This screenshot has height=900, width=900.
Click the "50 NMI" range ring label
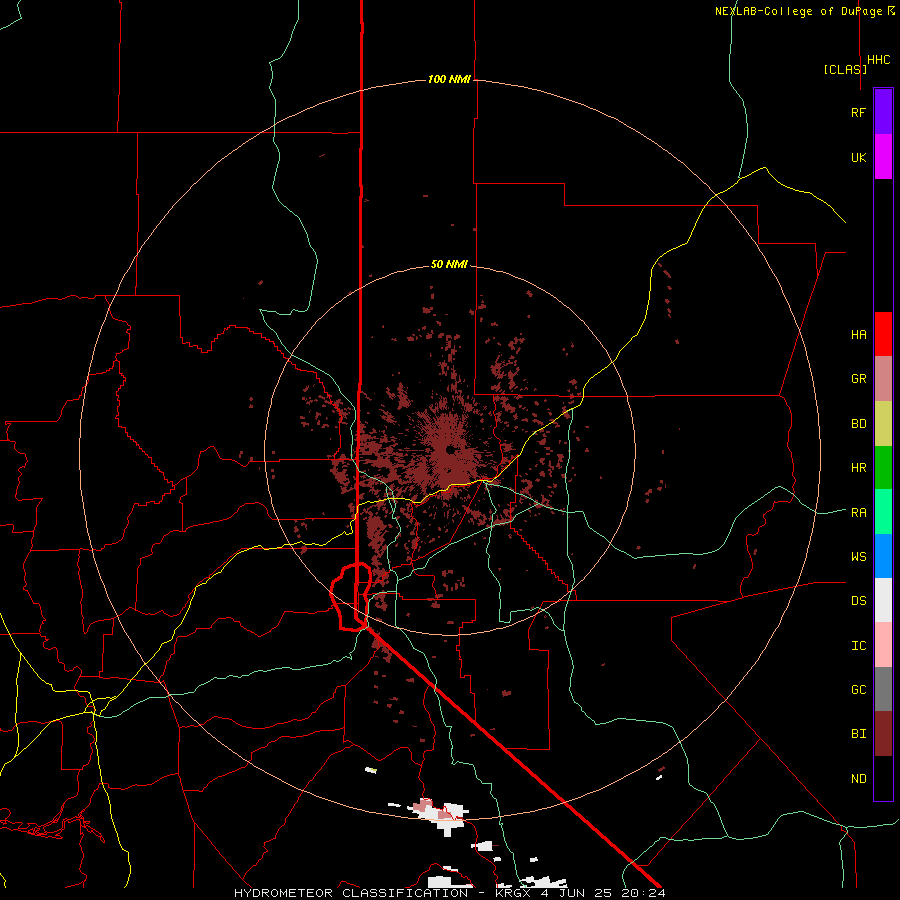point(449,264)
